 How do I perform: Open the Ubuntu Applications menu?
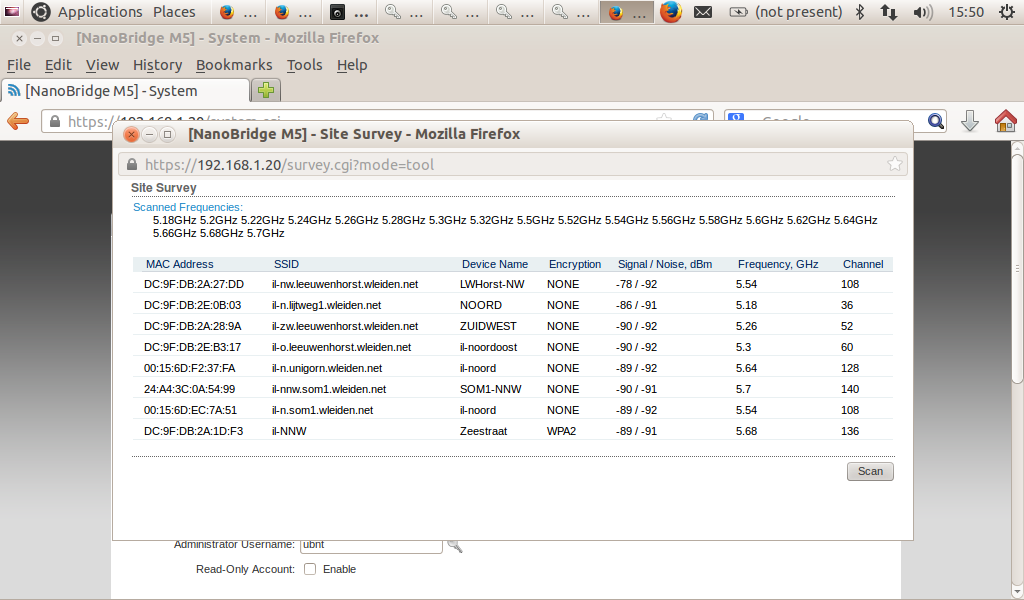(x=99, y=12)
